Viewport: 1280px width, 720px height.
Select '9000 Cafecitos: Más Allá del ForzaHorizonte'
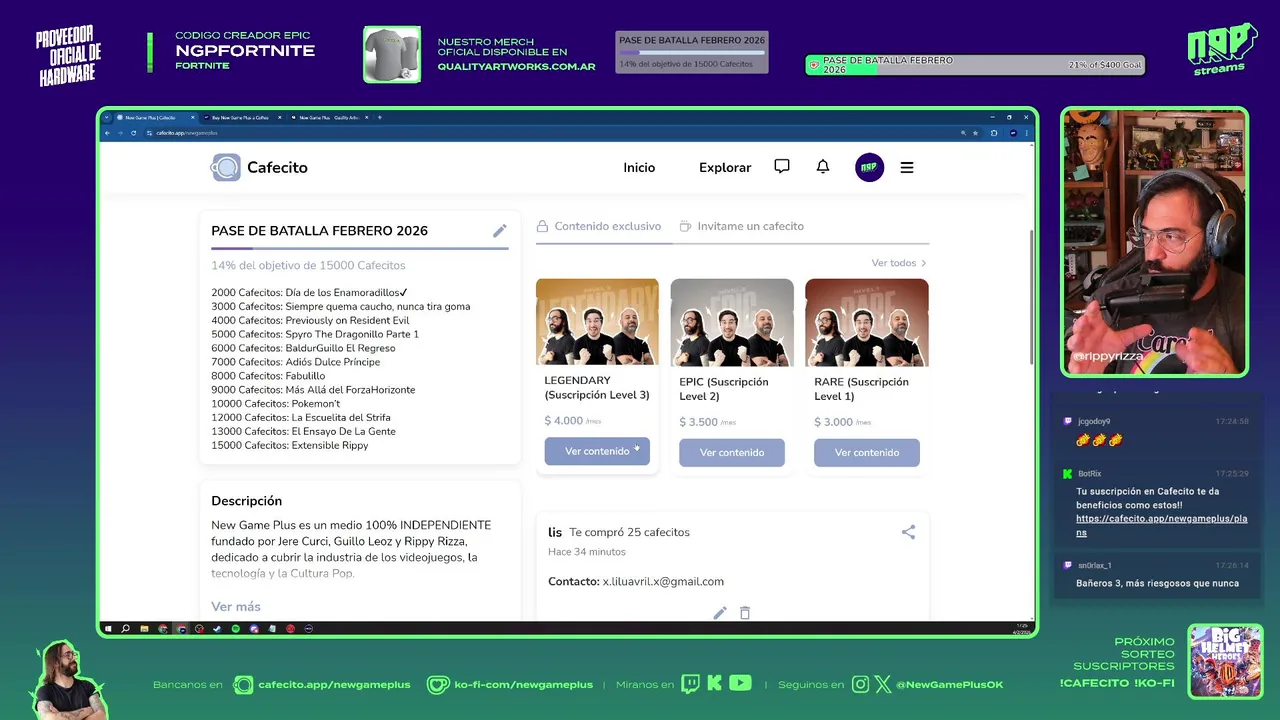click(313, 390)
